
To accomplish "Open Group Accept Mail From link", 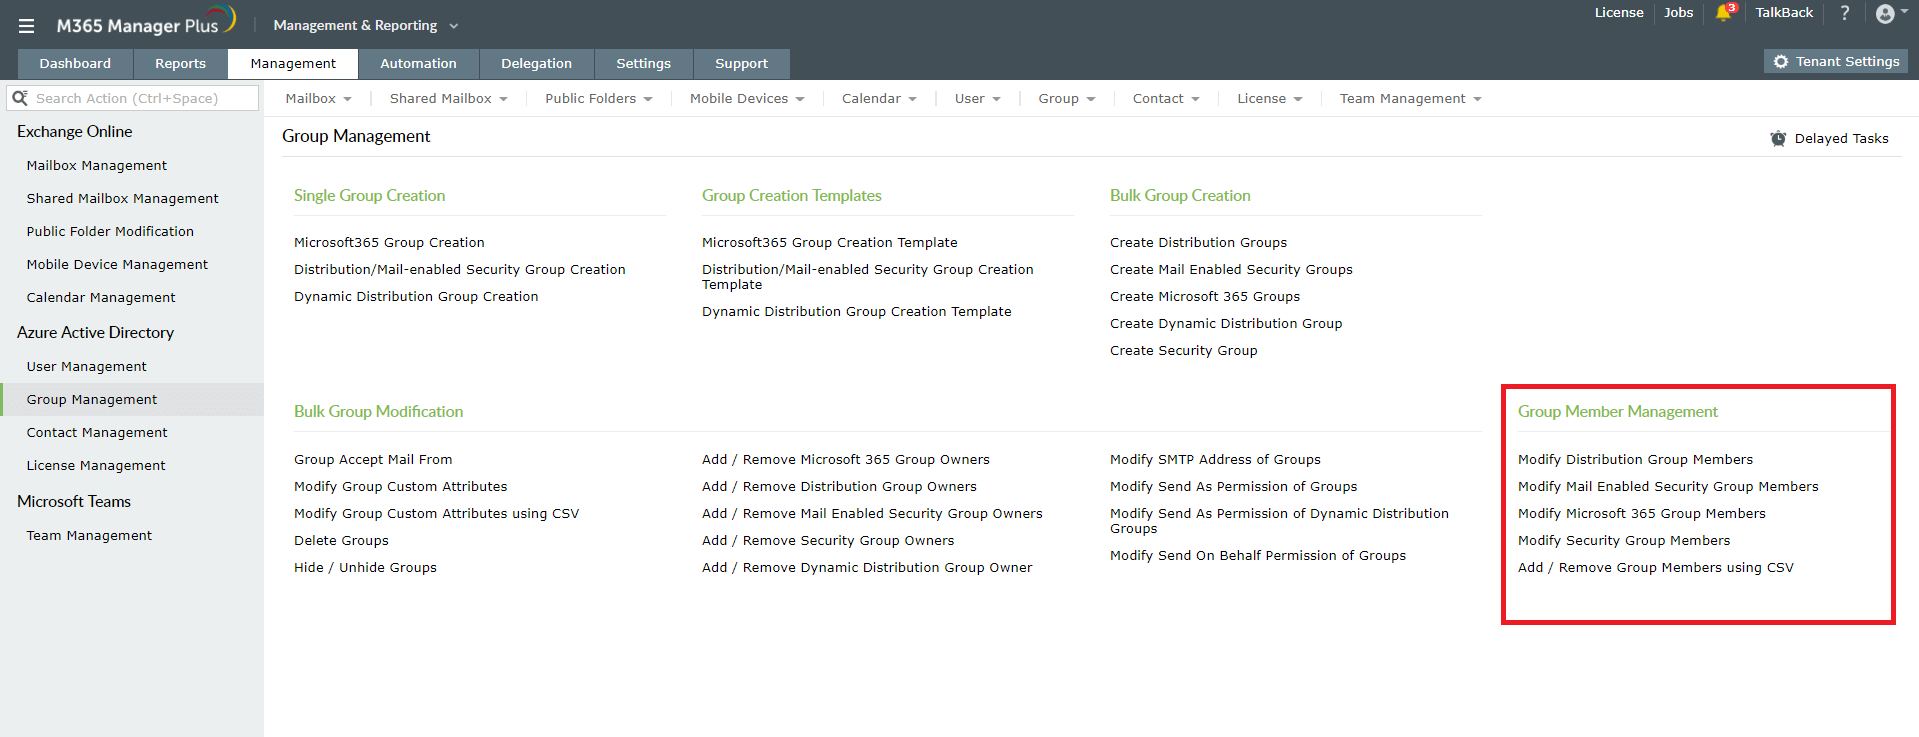I will (373, 459).
